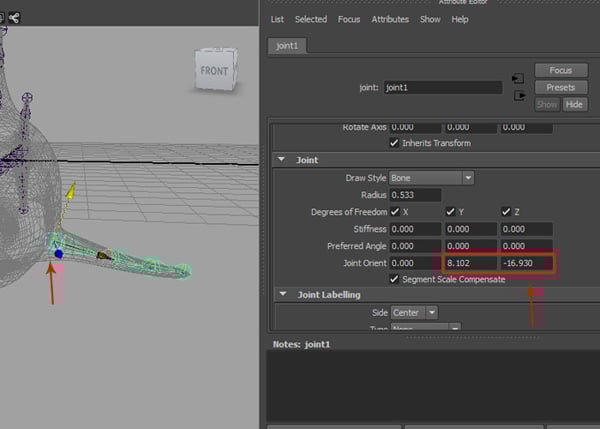Click the Hide button
This screenshot has height=429, width=600.
tap(574, 104)
